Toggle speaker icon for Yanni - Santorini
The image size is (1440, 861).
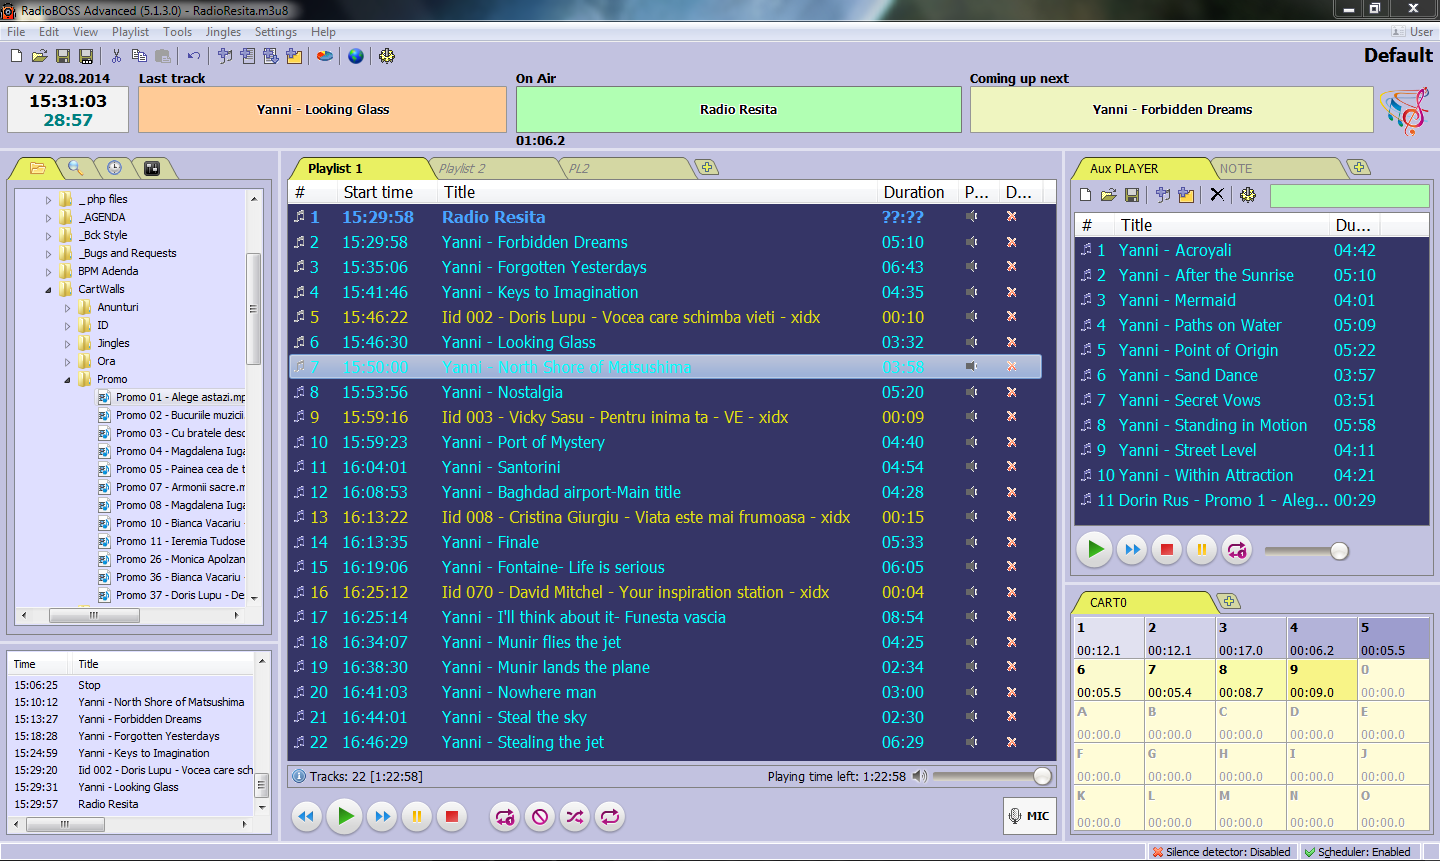[972, 466]
